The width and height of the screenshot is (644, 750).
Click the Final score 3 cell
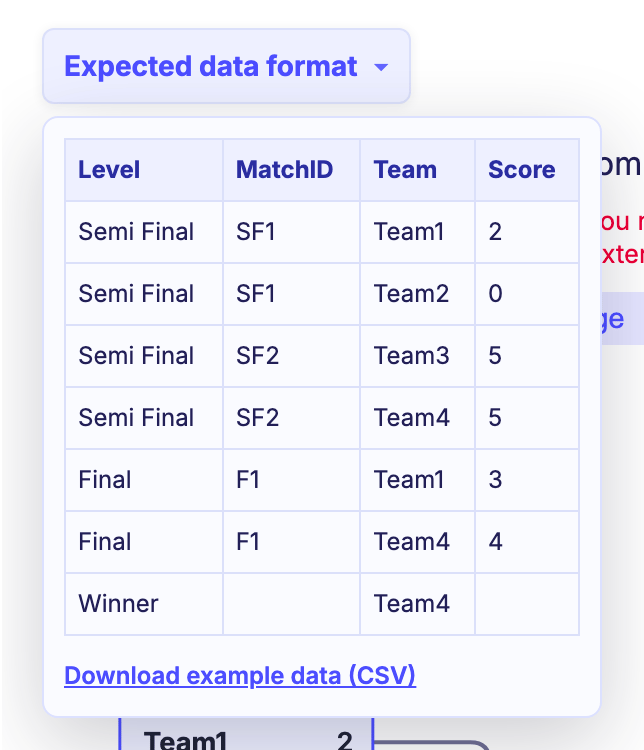[527, 480]
